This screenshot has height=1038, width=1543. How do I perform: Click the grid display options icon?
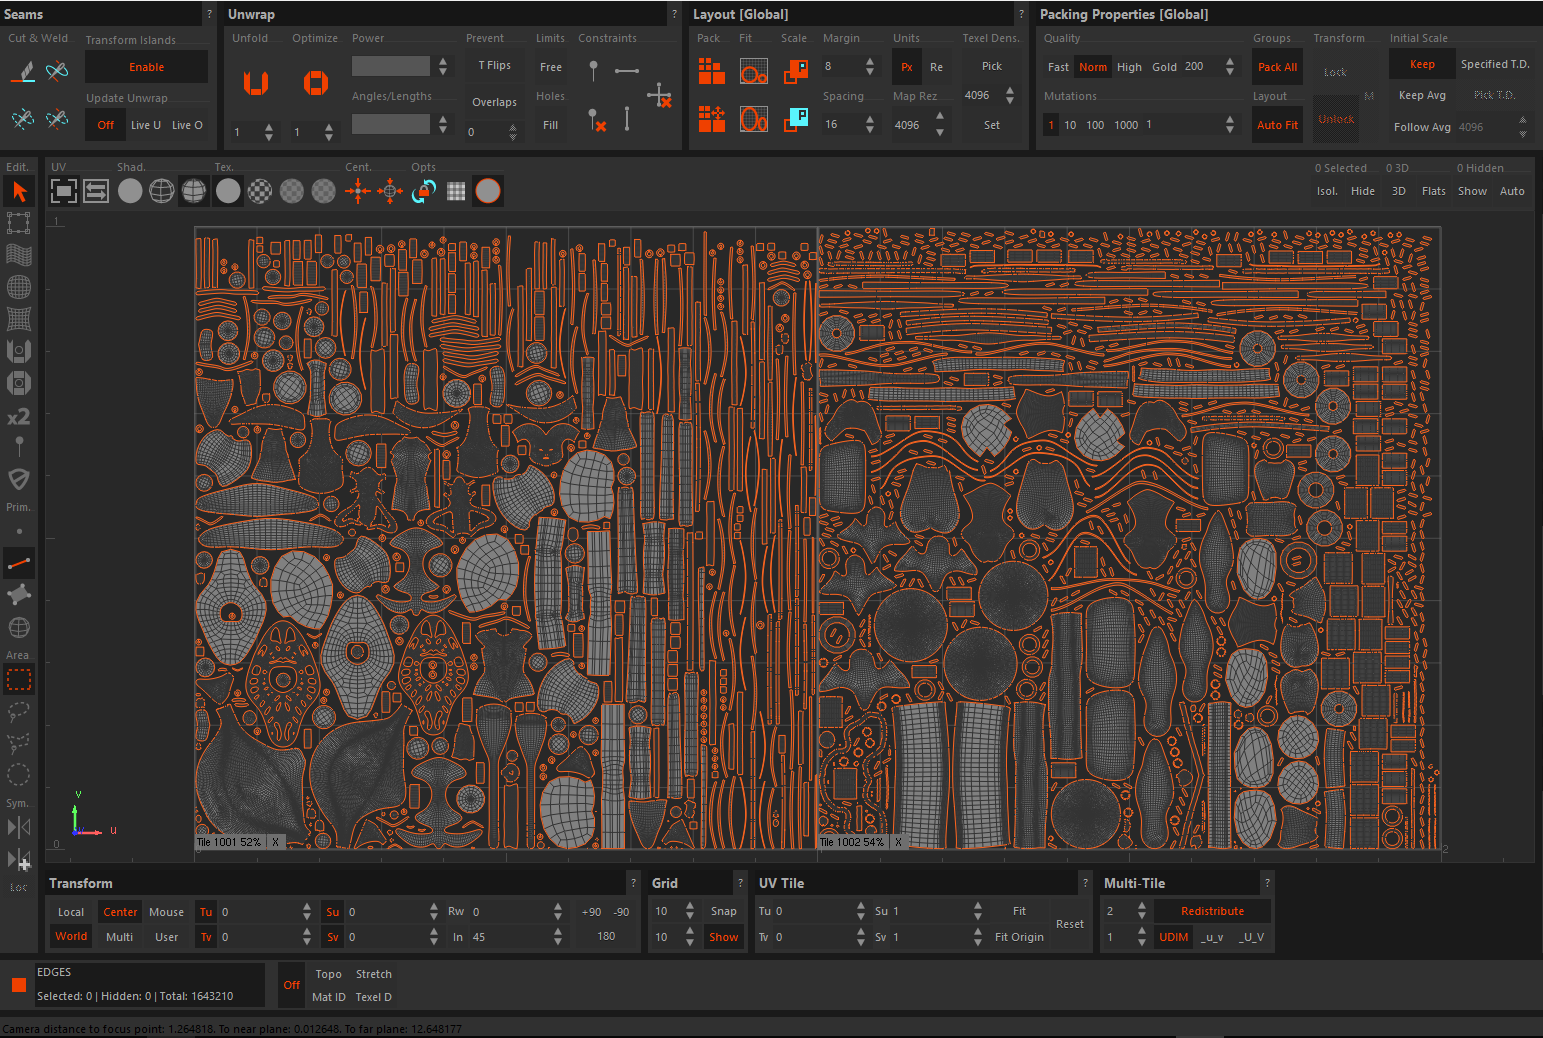coord(456,191)
